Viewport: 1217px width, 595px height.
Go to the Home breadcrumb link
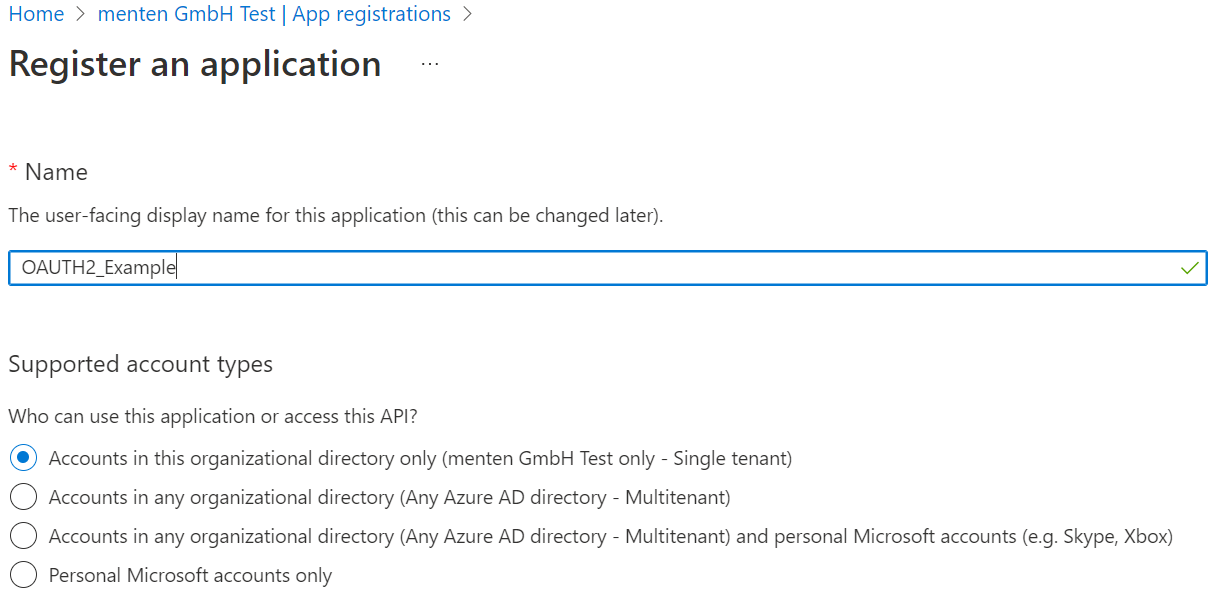click(36, 15)
